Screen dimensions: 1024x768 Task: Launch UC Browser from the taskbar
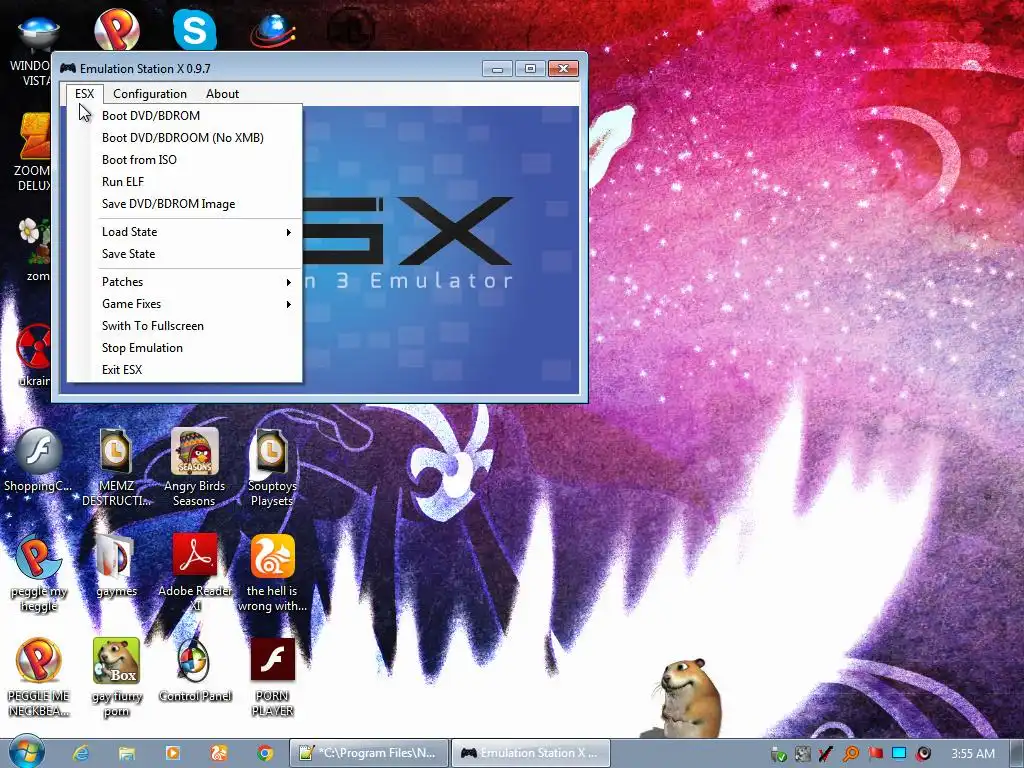[x=219, y=753]
